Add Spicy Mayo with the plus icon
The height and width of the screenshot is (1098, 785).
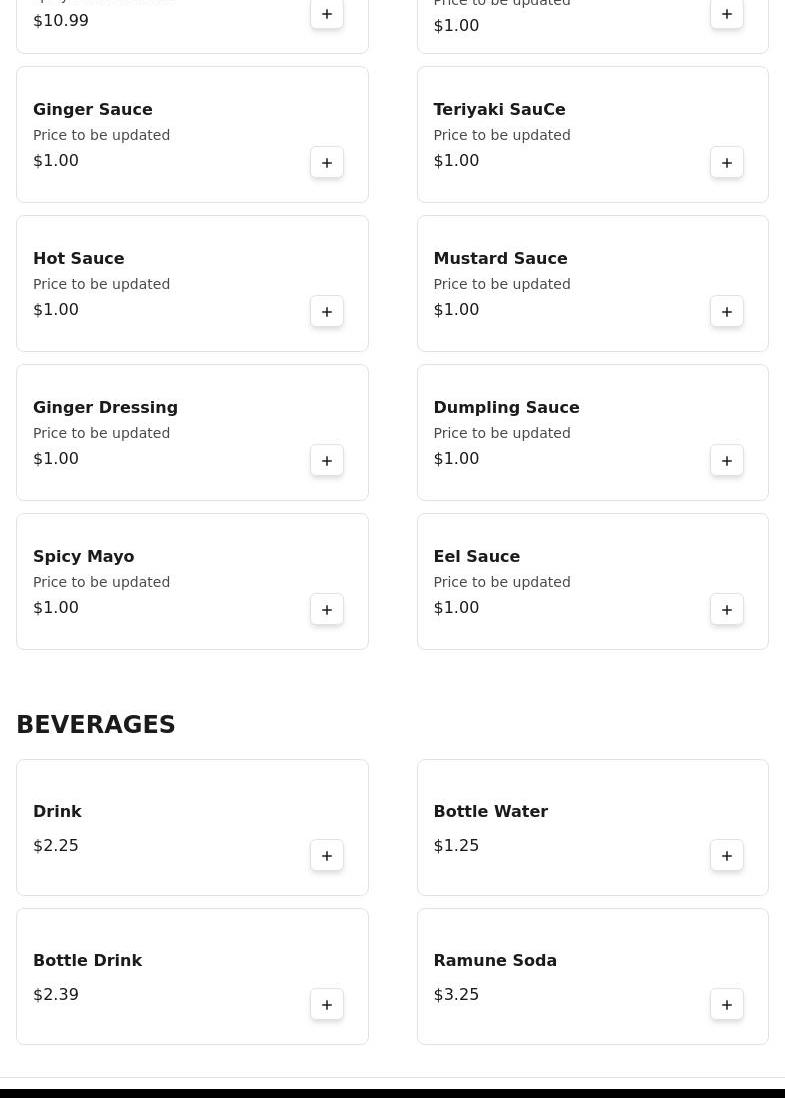[327, 609]
